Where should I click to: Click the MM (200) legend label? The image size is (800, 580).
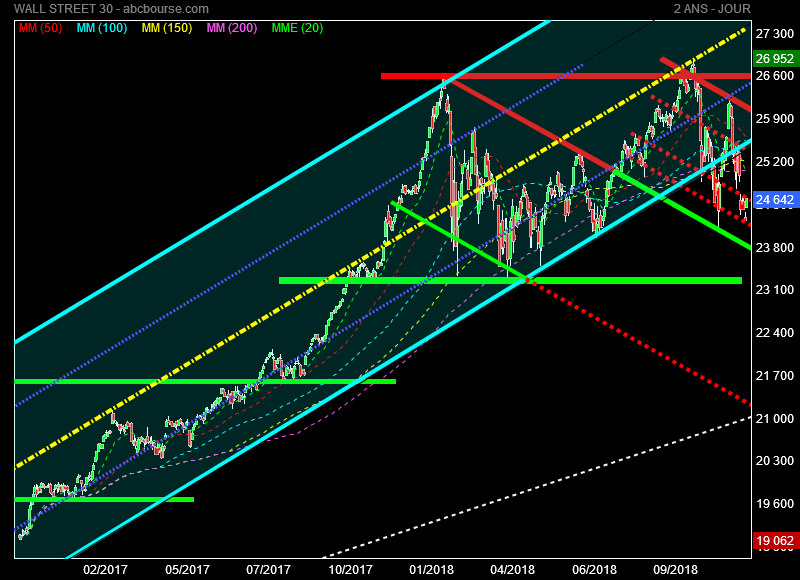(232, 28)
